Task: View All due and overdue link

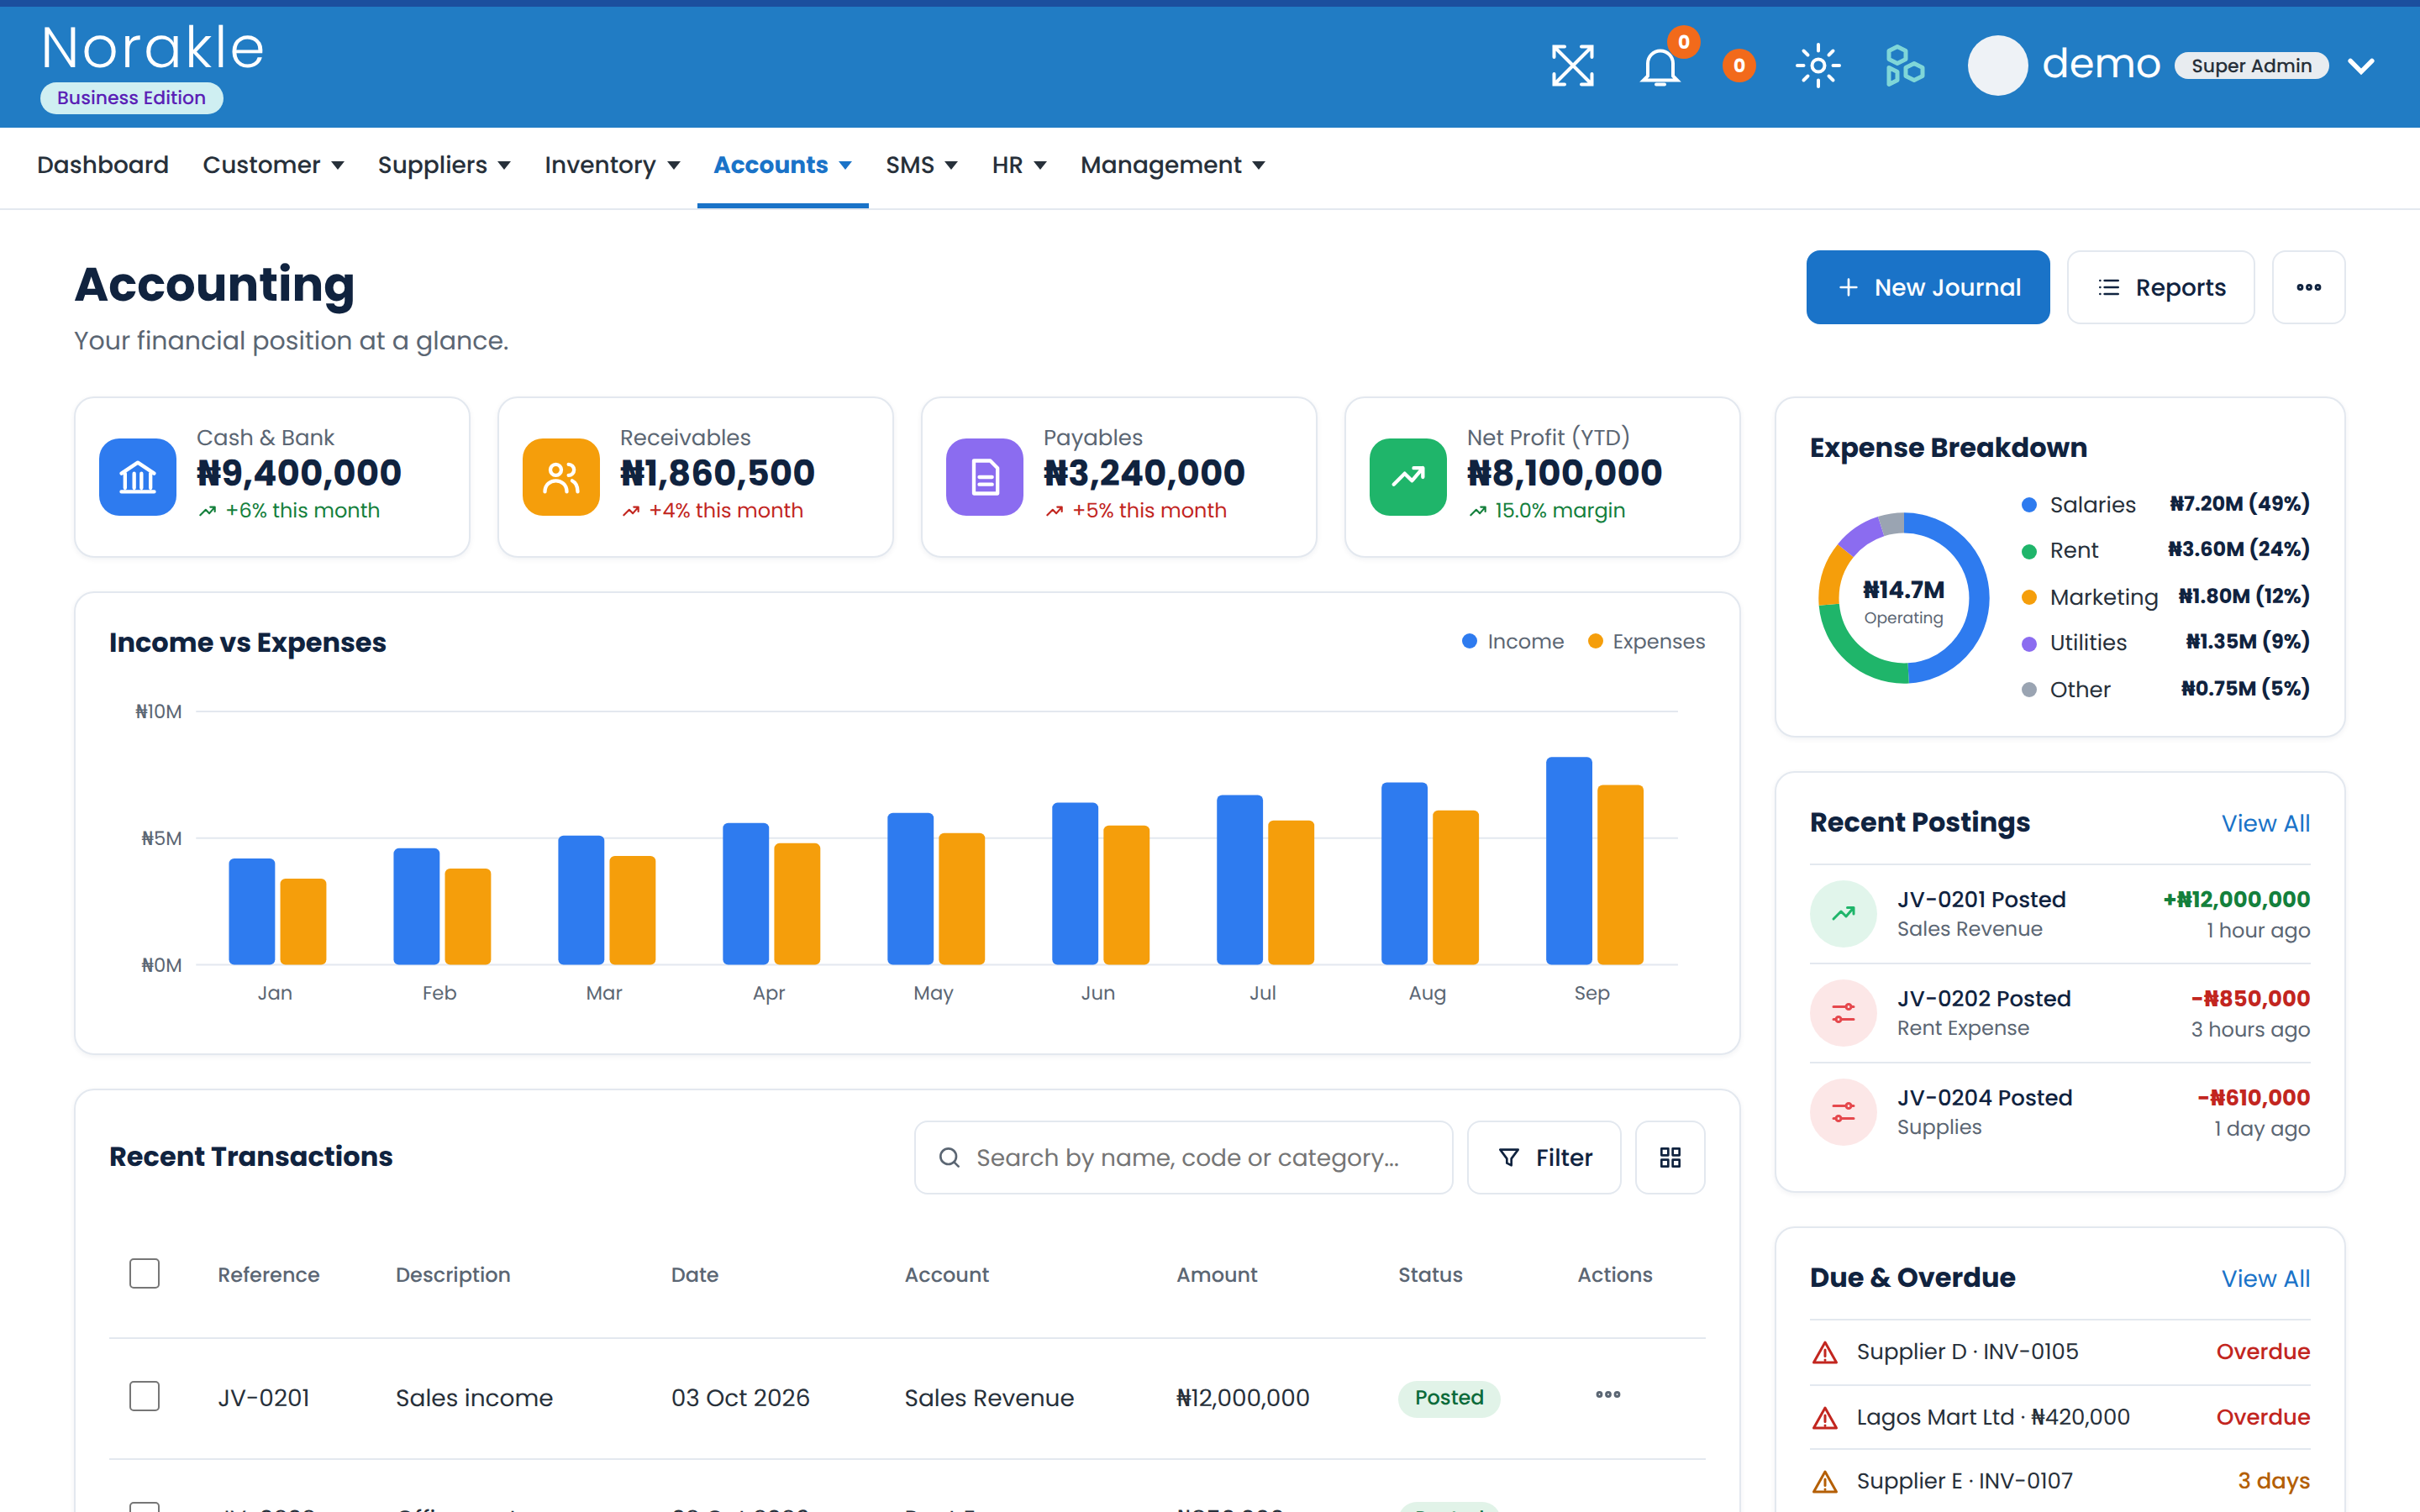Action: 2265,1278
